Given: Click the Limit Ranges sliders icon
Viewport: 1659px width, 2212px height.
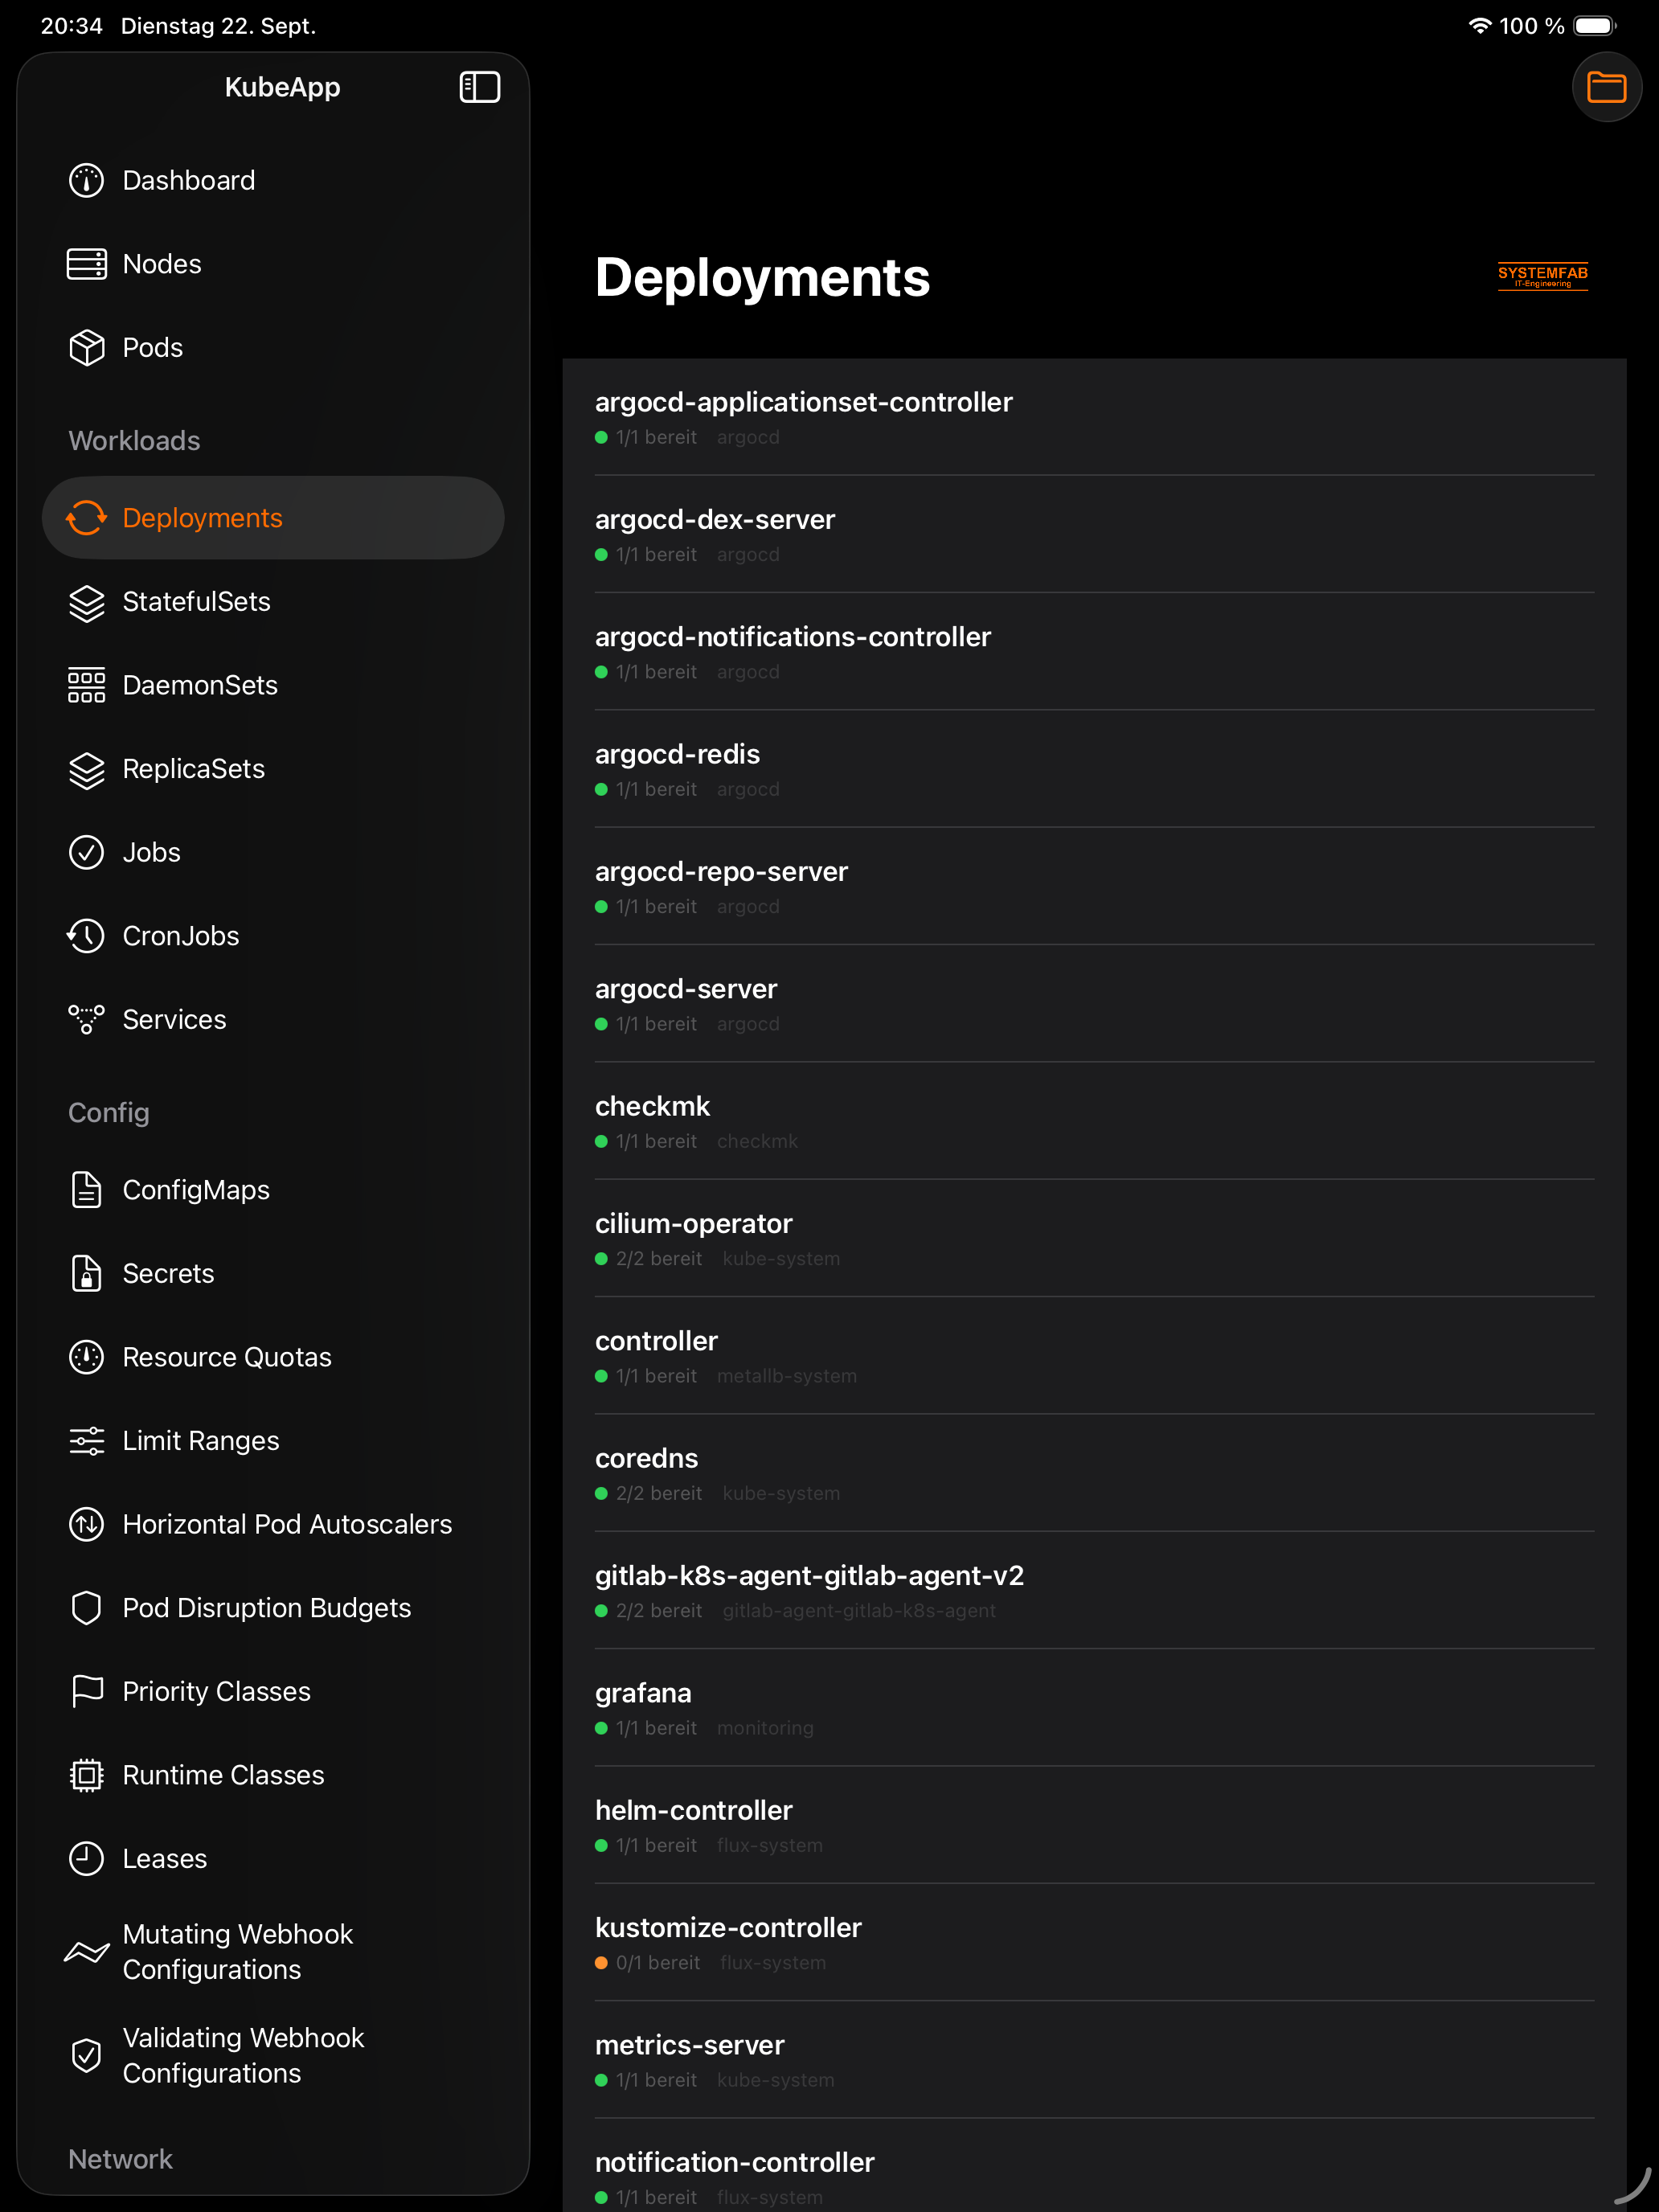Looking at the screenshot, I should tap(86, 1441).
